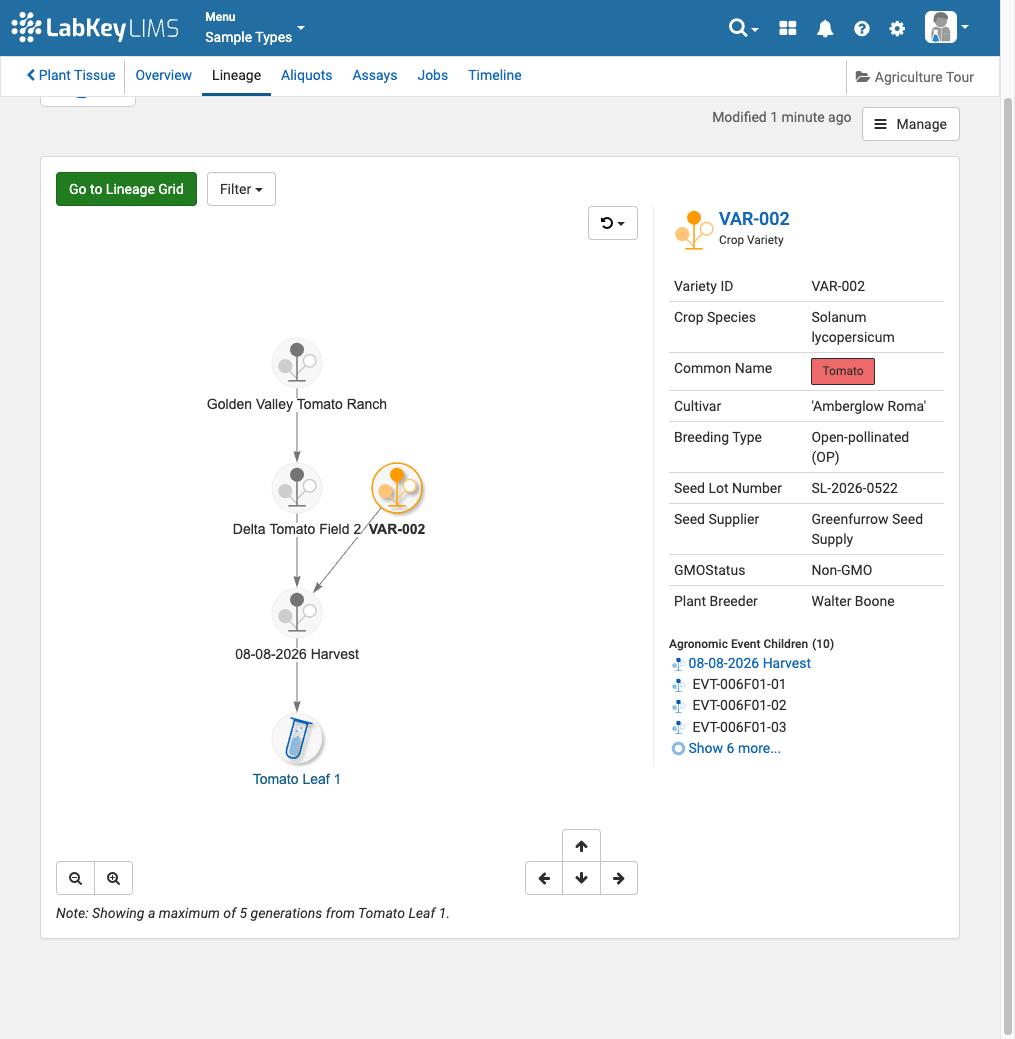The width and height of the screenshot is (1015, 1039).
Task: Expand Show 6 more children
Action: click(x=734, y=749)
